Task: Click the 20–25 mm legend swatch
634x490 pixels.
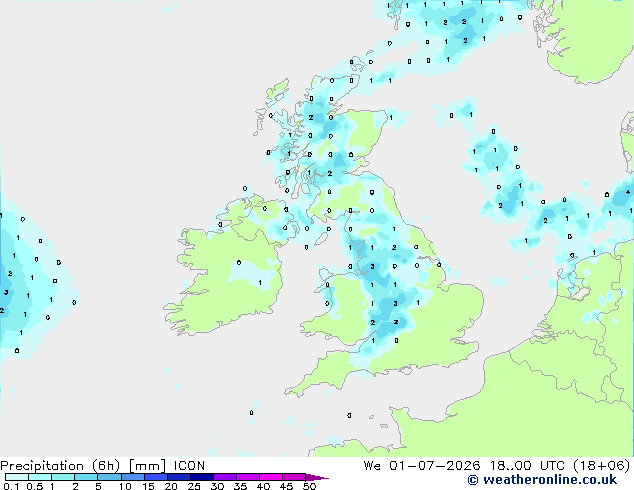Action: [x=178, y=477]
